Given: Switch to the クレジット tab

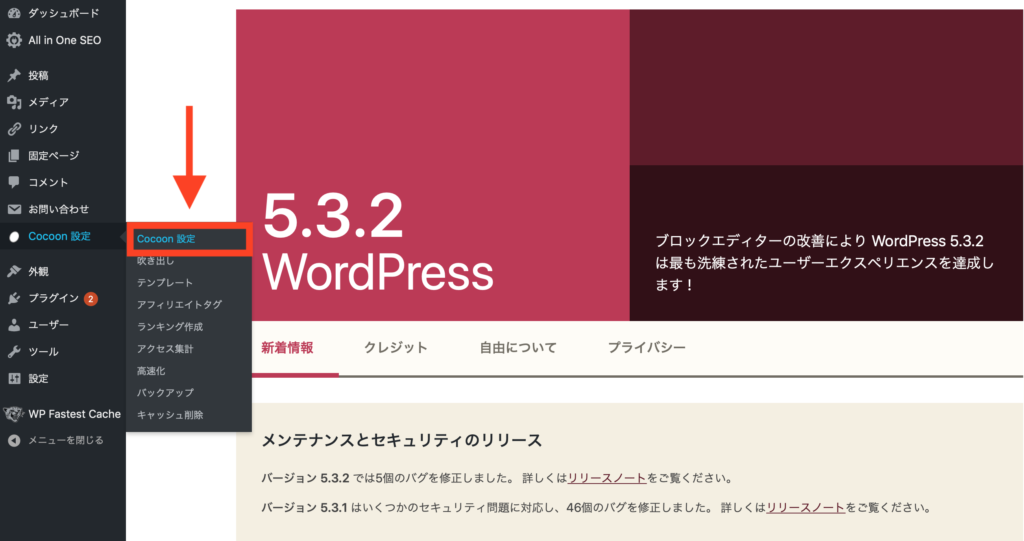Looking at the screenshot, I should (396, 348).
